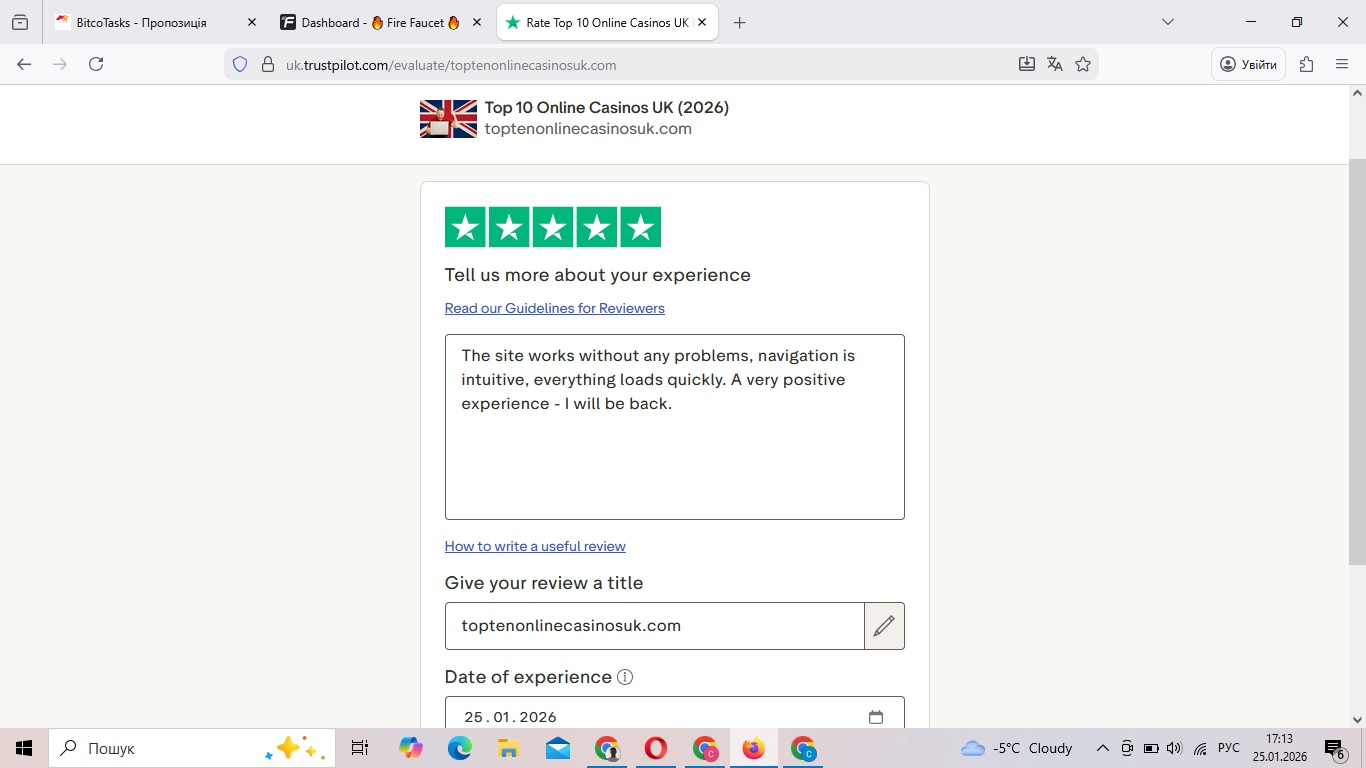Open the taskbar clock and date
This screenshot has width=1366, height=768.
[x=1279, y=748]
